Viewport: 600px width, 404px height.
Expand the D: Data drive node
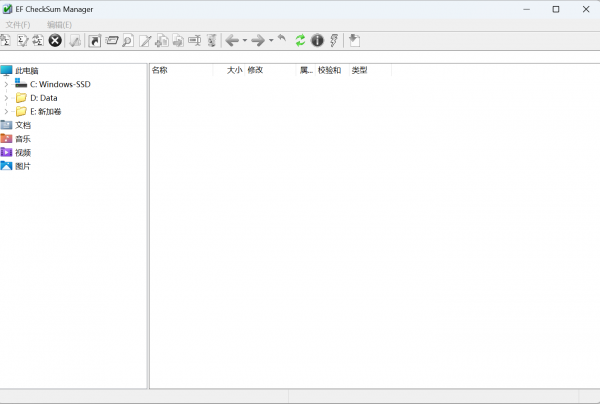click(x=6, y=98)
